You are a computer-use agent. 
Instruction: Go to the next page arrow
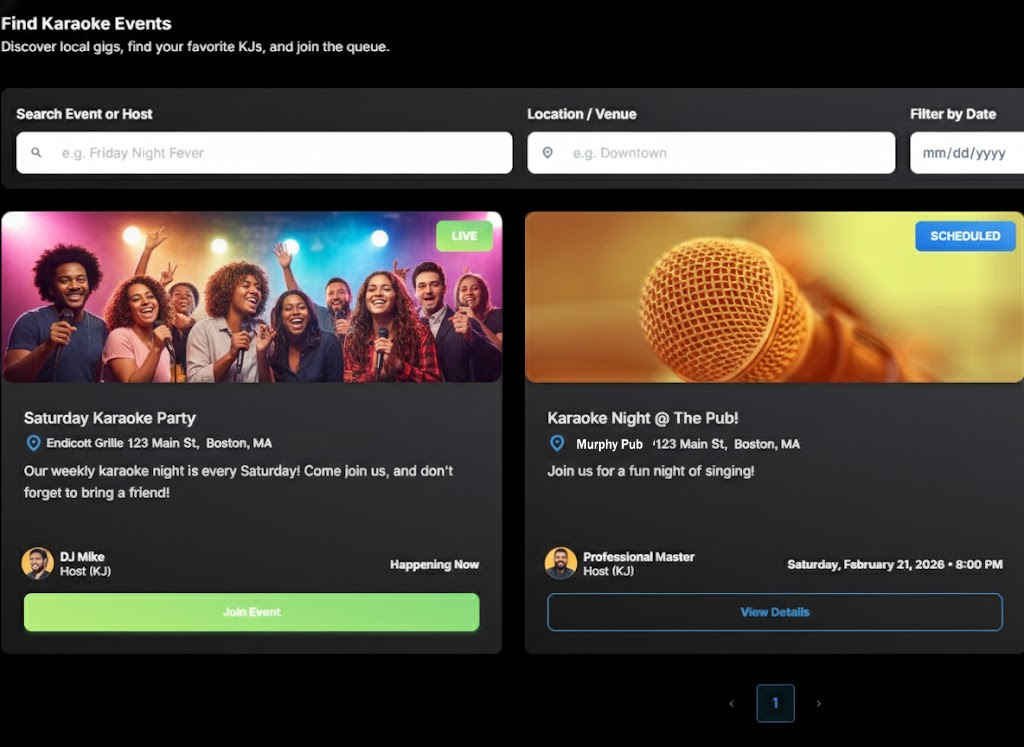coord(819,704)
